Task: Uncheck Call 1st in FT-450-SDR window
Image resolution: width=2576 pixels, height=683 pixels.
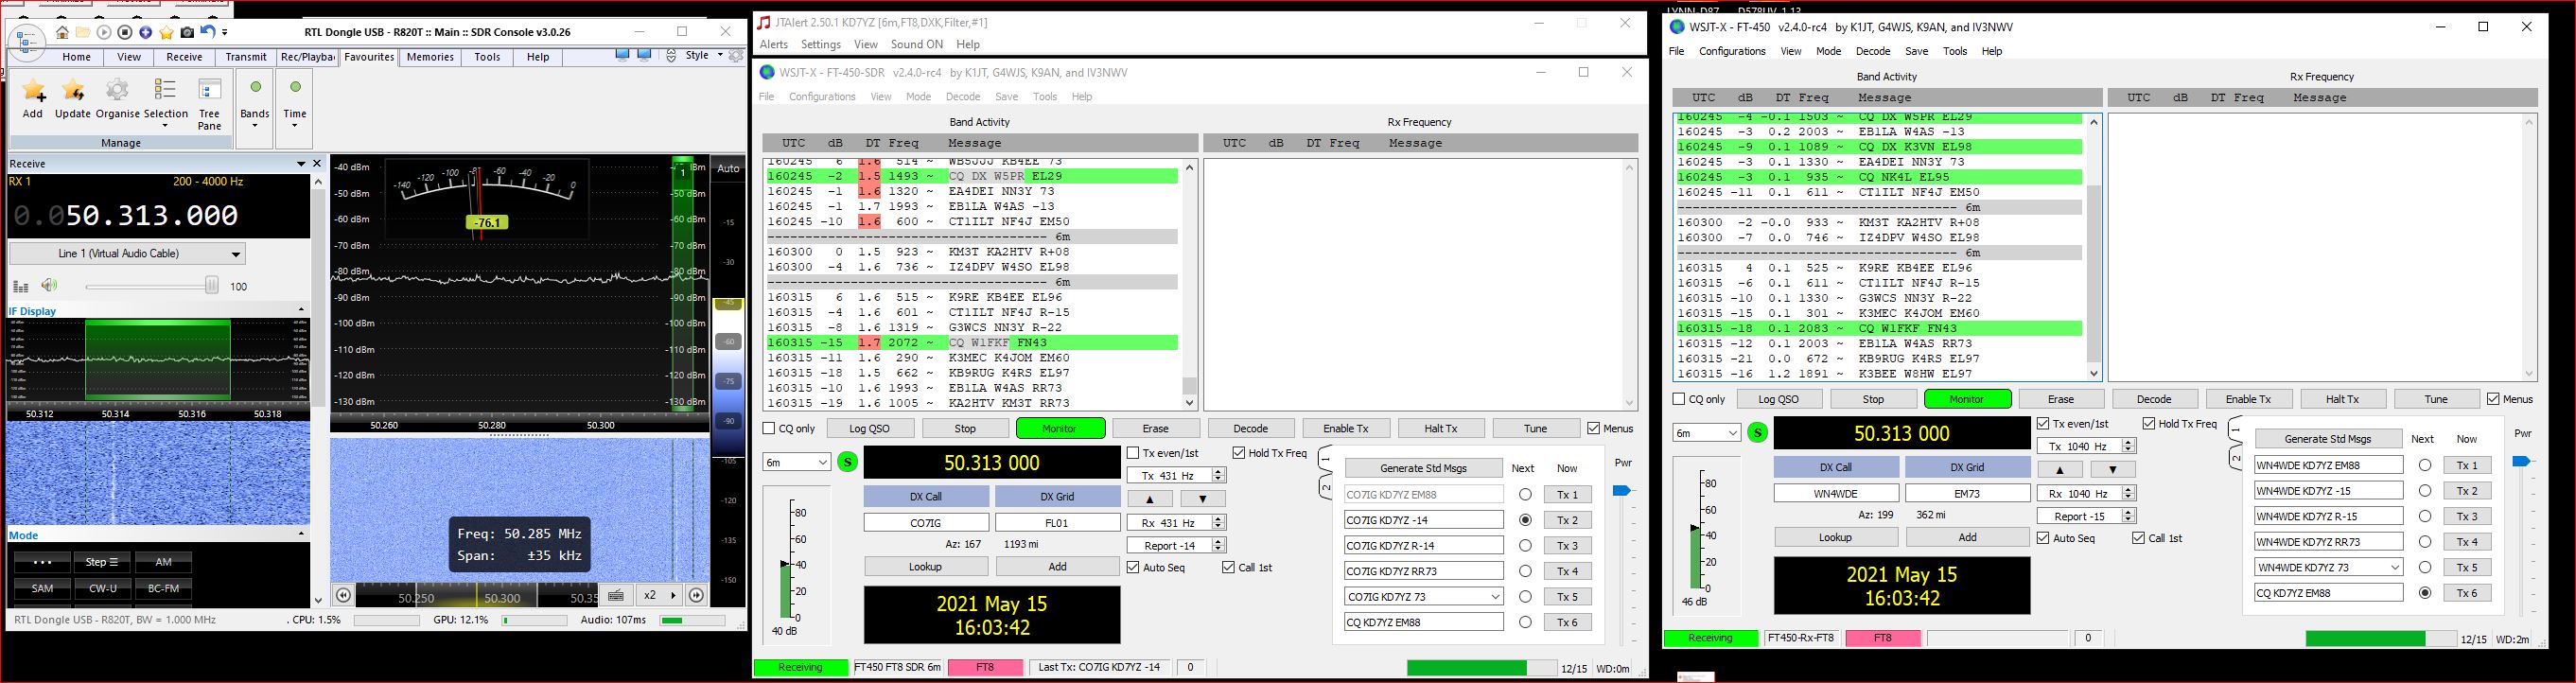Action: tap(1228, 567)
